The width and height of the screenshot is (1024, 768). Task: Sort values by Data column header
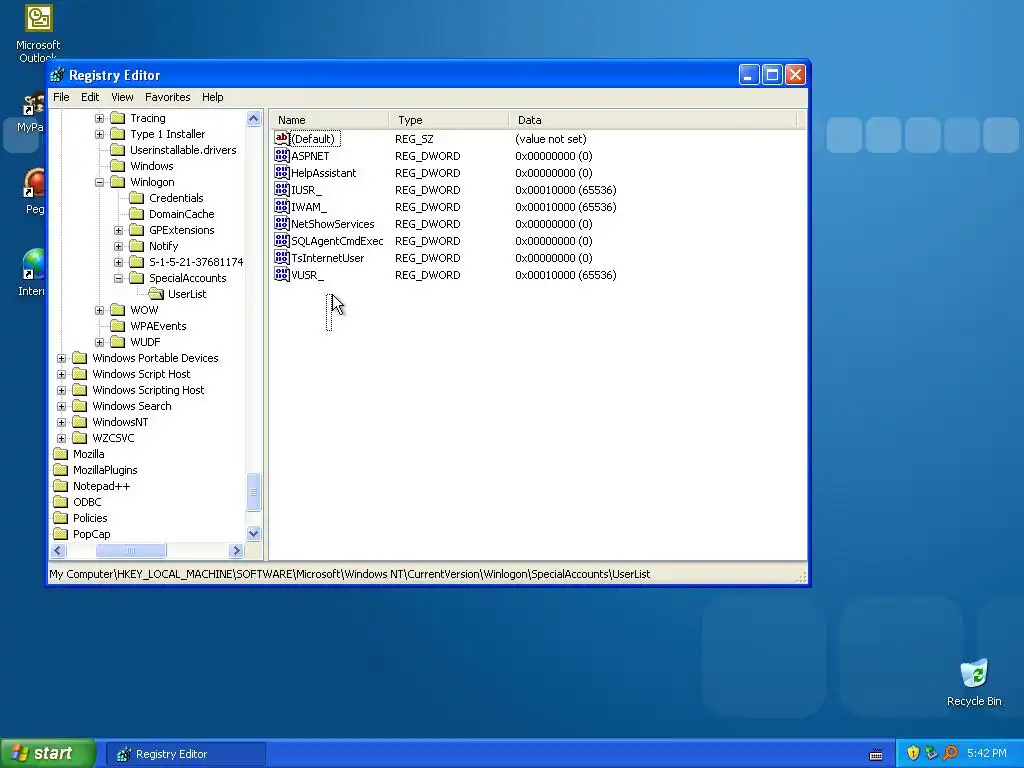[x=653, y=120]
